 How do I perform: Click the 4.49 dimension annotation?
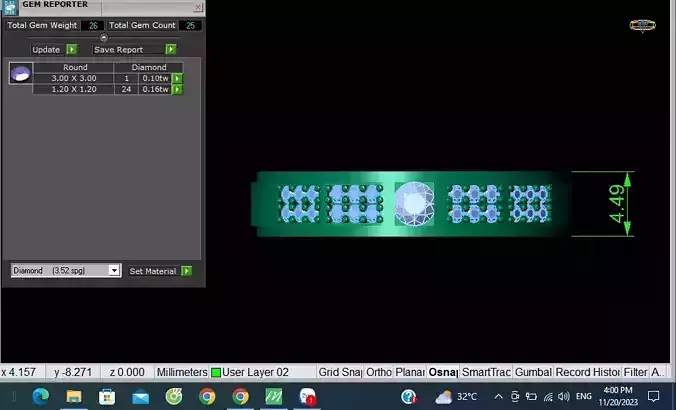pos(618,203)
